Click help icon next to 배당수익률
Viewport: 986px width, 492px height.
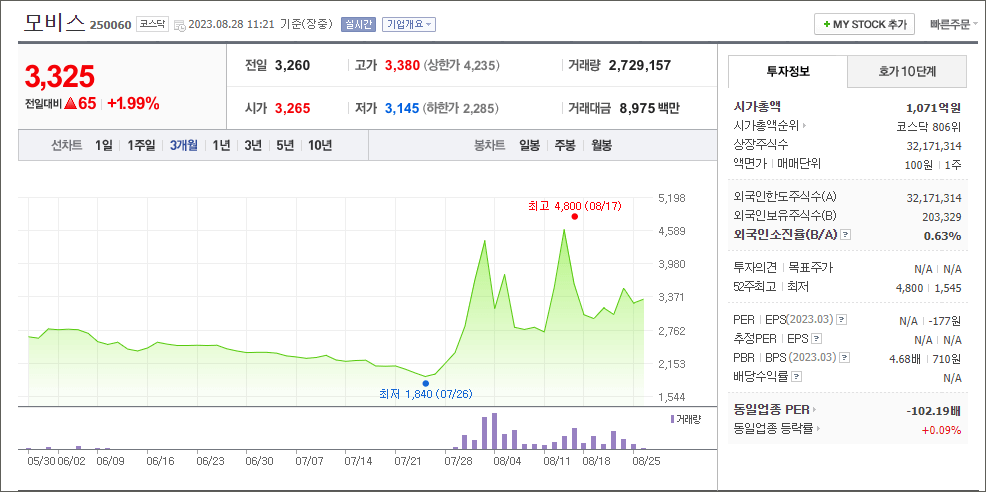[797, 377]
